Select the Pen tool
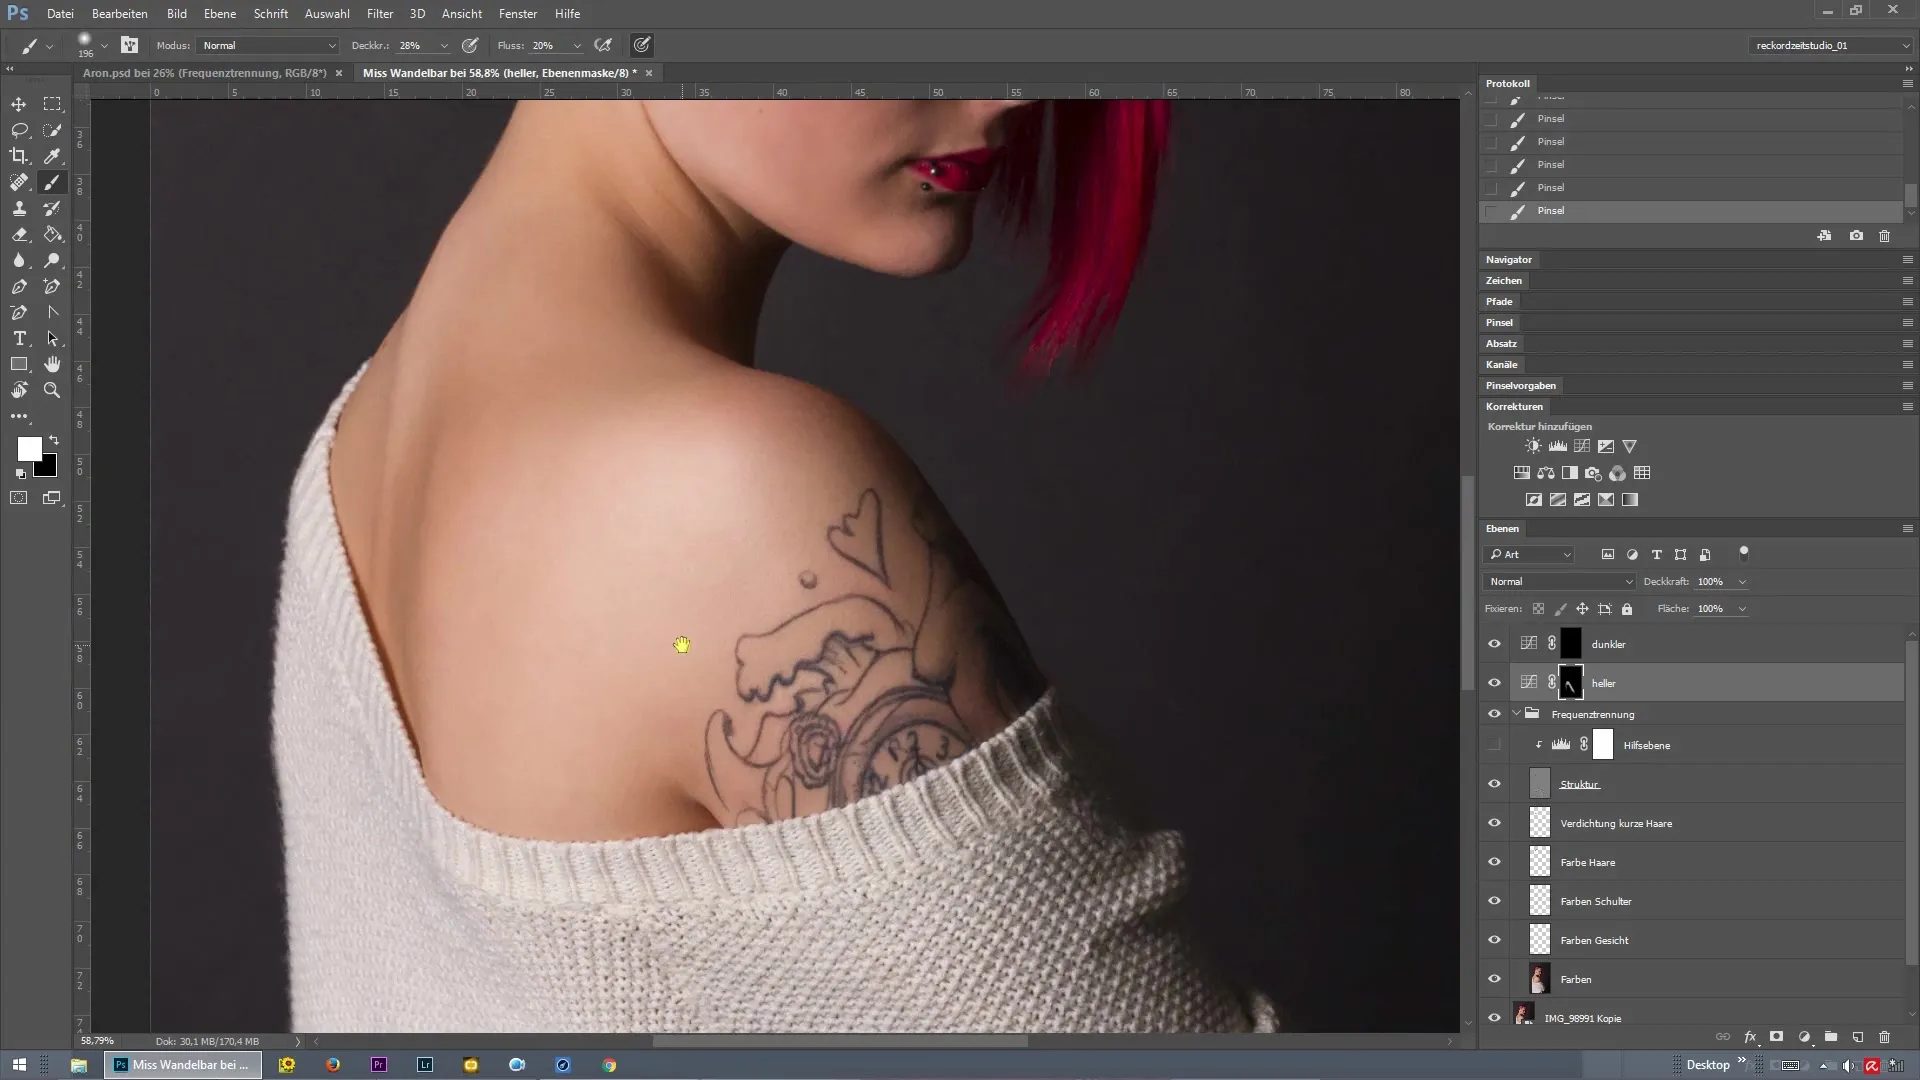Screen dimensions: 1920x1080 click(19, 286)
